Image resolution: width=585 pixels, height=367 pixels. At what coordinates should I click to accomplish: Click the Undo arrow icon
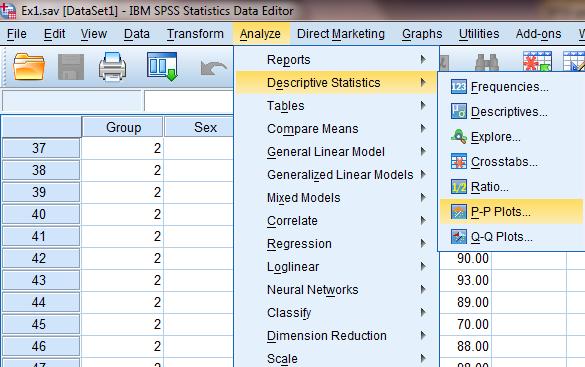point(213,68)
